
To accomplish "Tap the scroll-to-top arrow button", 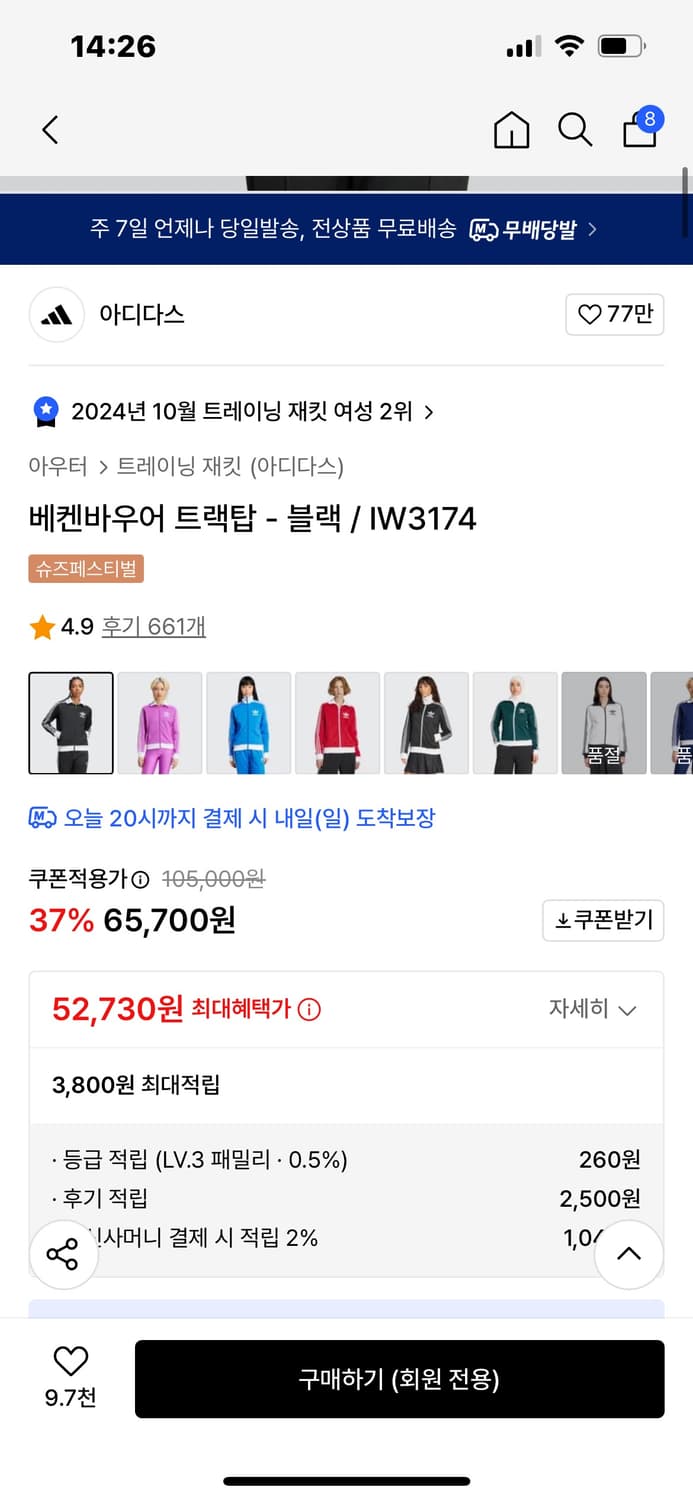I will [628, 1254].
